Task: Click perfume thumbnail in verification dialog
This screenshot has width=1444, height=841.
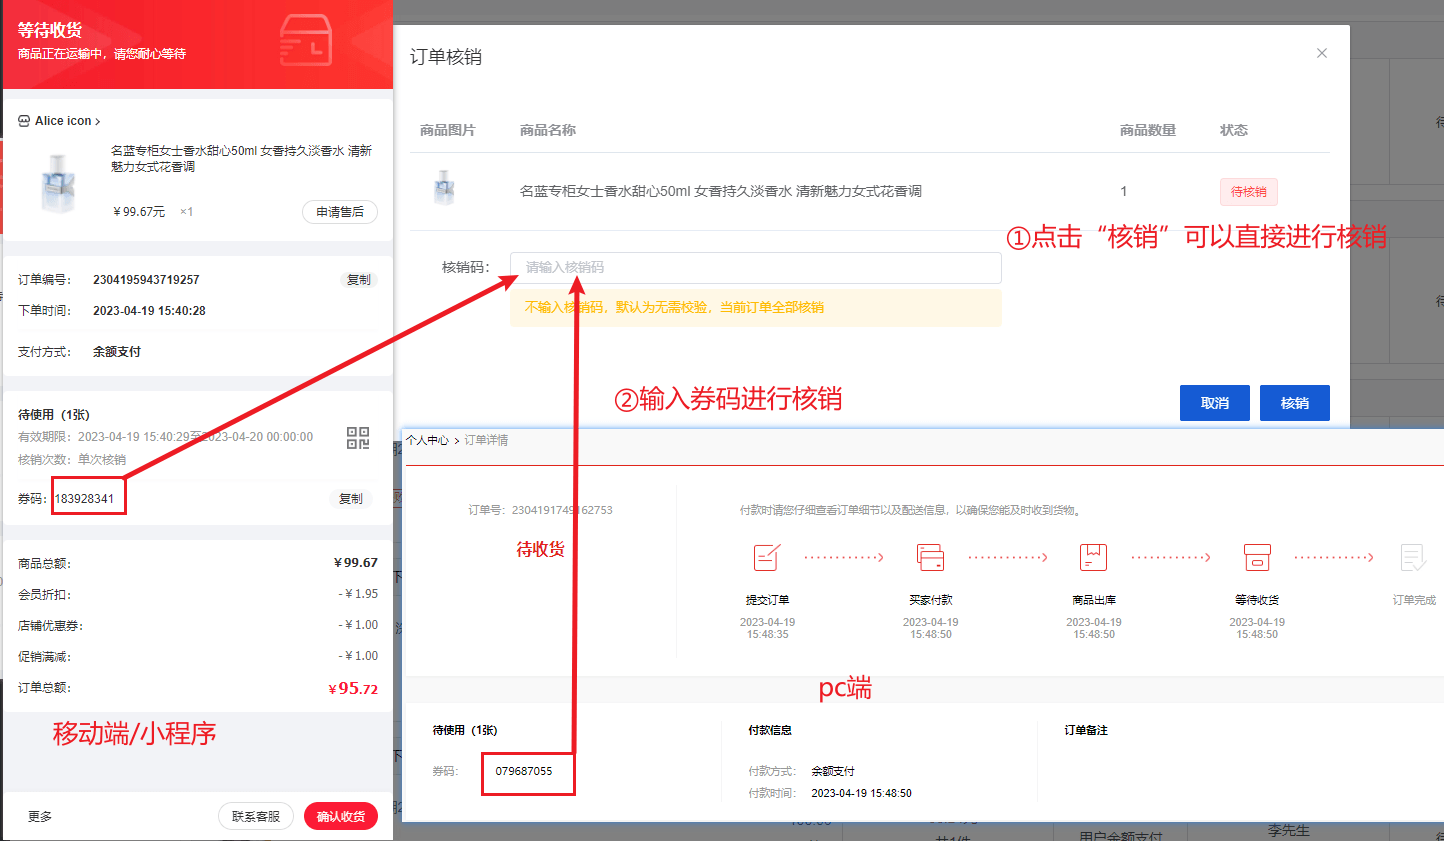Action: tap(445, 189)
